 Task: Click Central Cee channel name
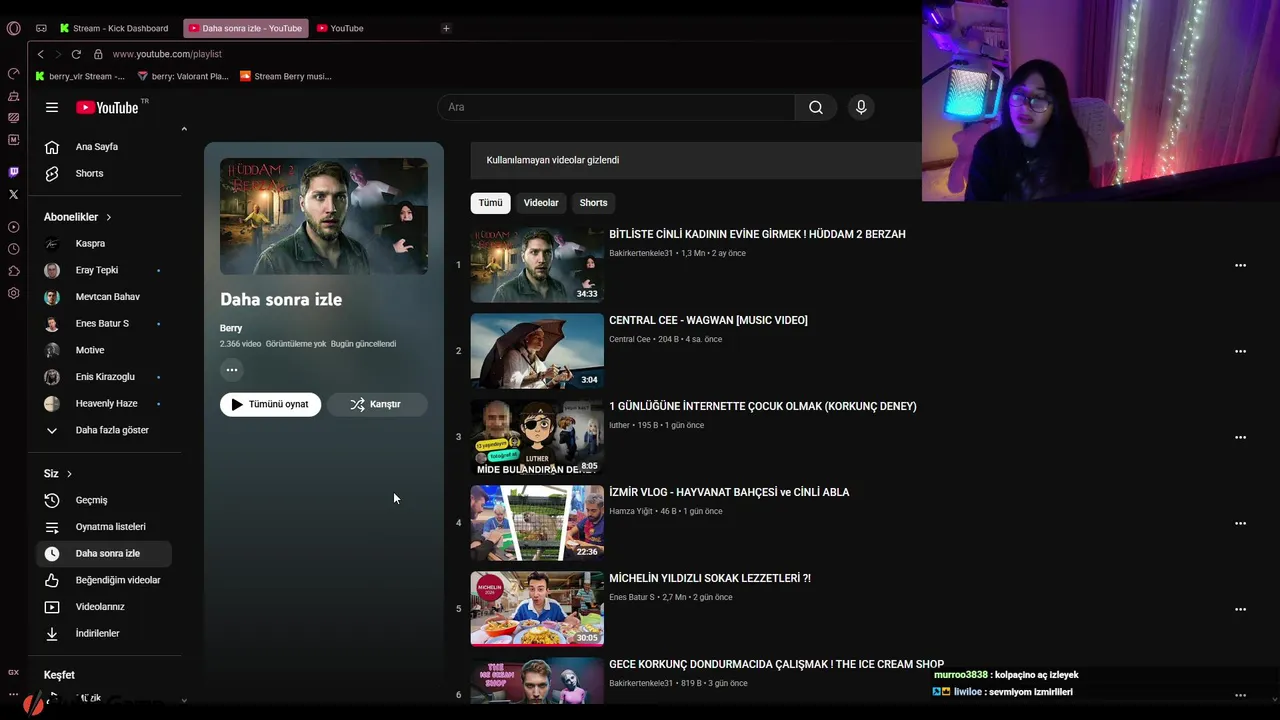click(x=630, y=339)
